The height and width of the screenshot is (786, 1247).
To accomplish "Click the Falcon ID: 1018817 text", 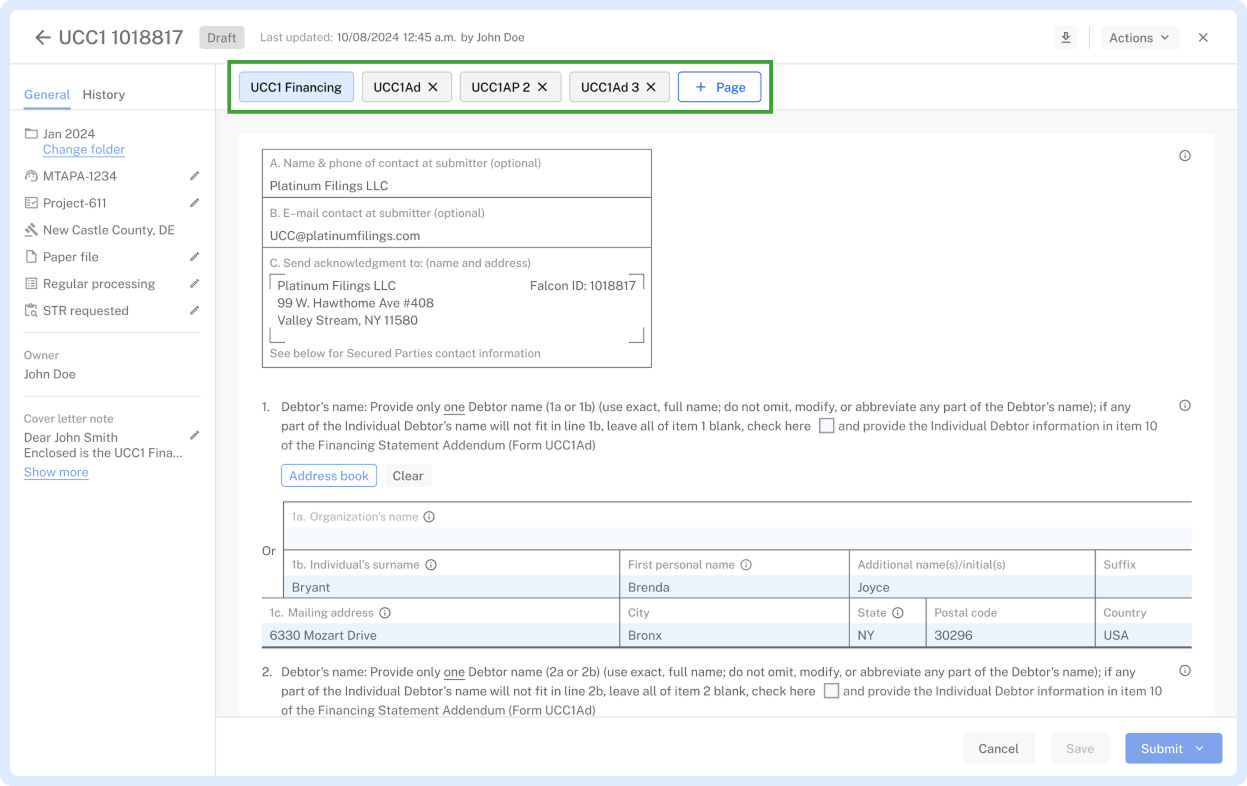I will point(583,286).
